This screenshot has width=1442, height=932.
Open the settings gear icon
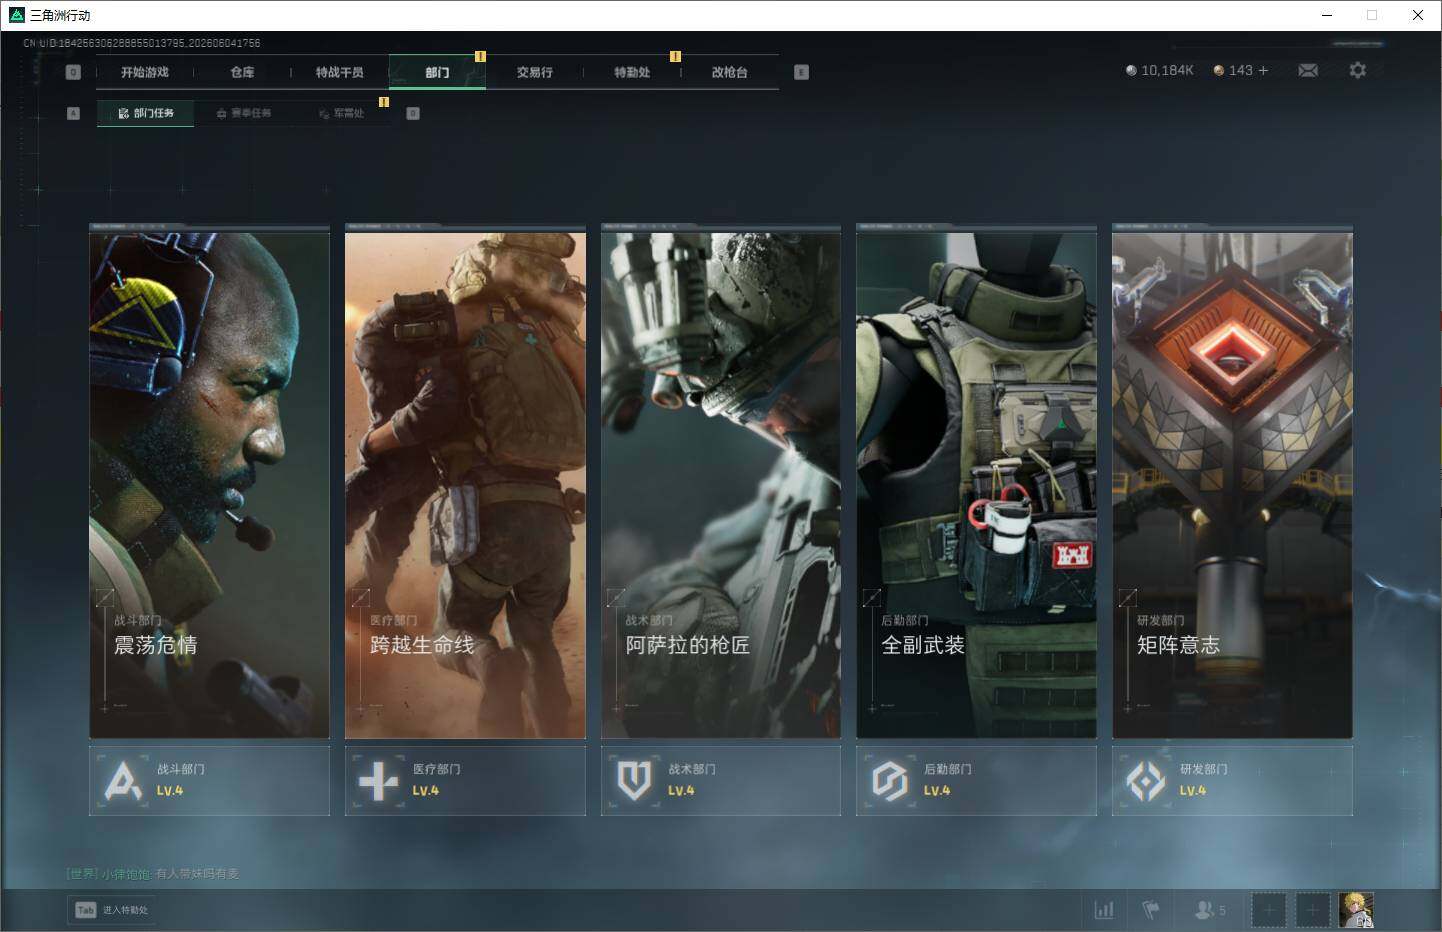(x=1357, y=70)
